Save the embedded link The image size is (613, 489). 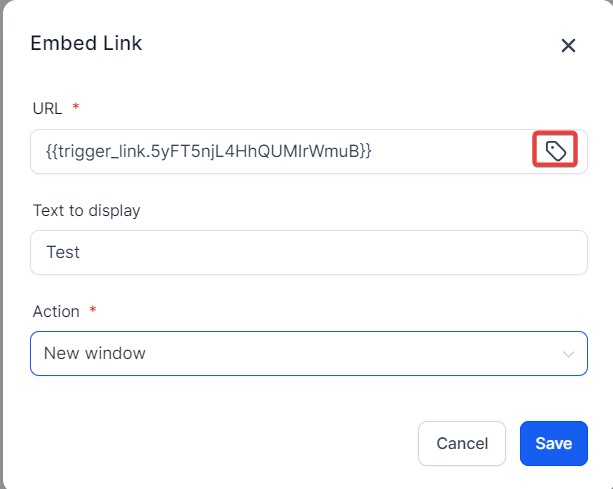coord(553,443)
